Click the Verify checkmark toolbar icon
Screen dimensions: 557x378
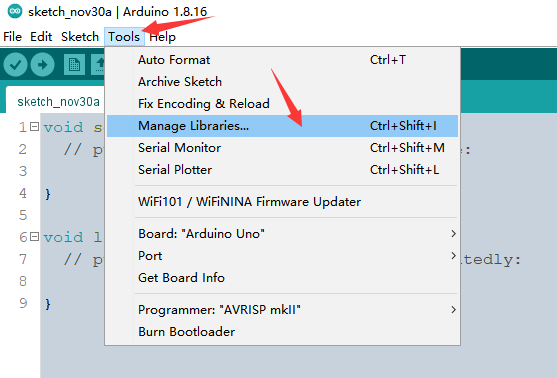15,65
